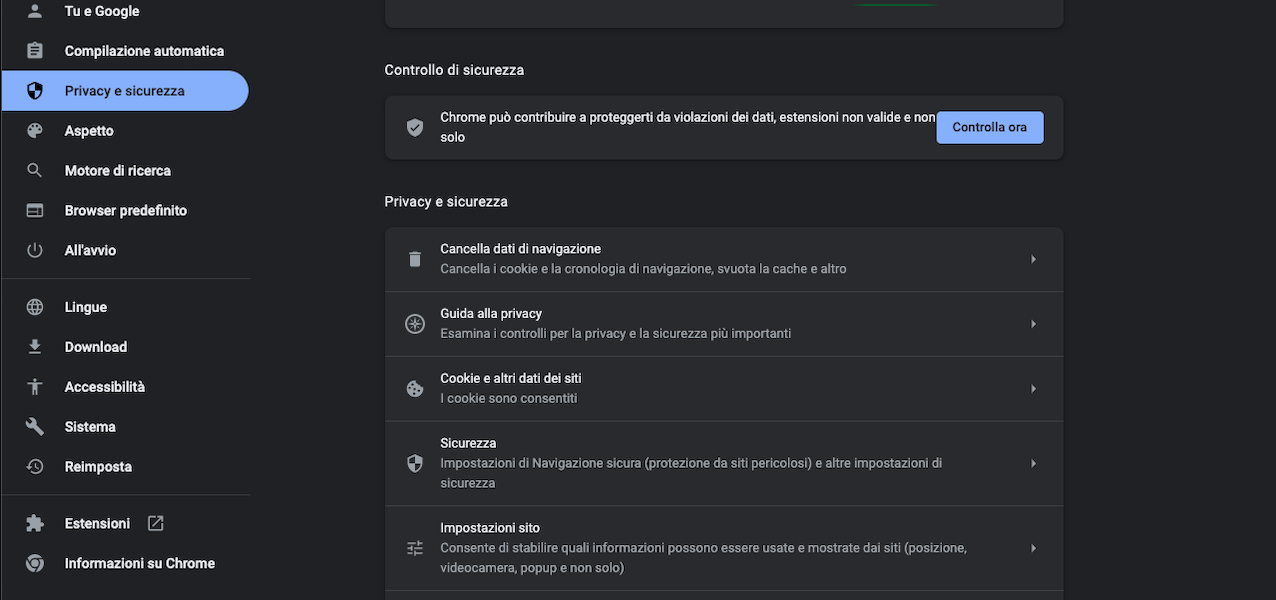
Task: Expand the Guida alla privacy arrow
Action: (1033, 324)
